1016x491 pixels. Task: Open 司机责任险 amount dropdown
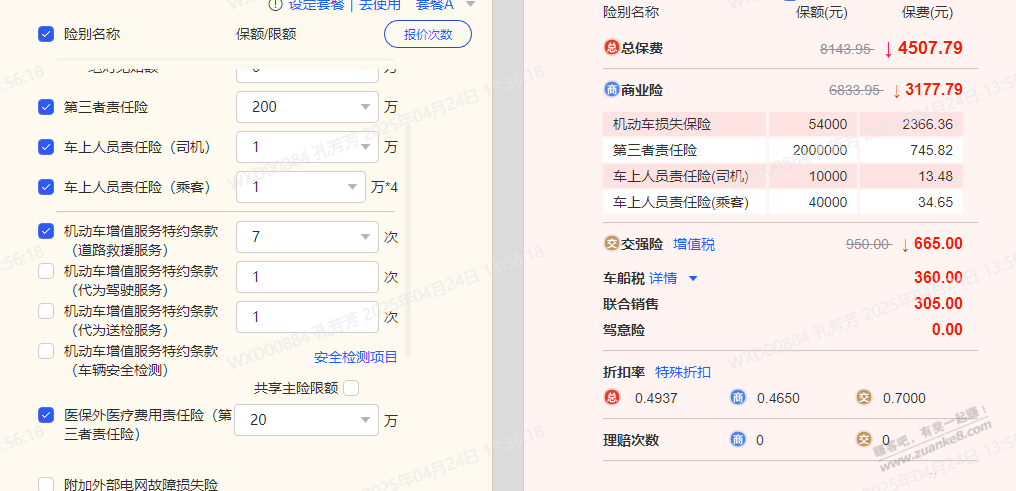click(307, 148)
